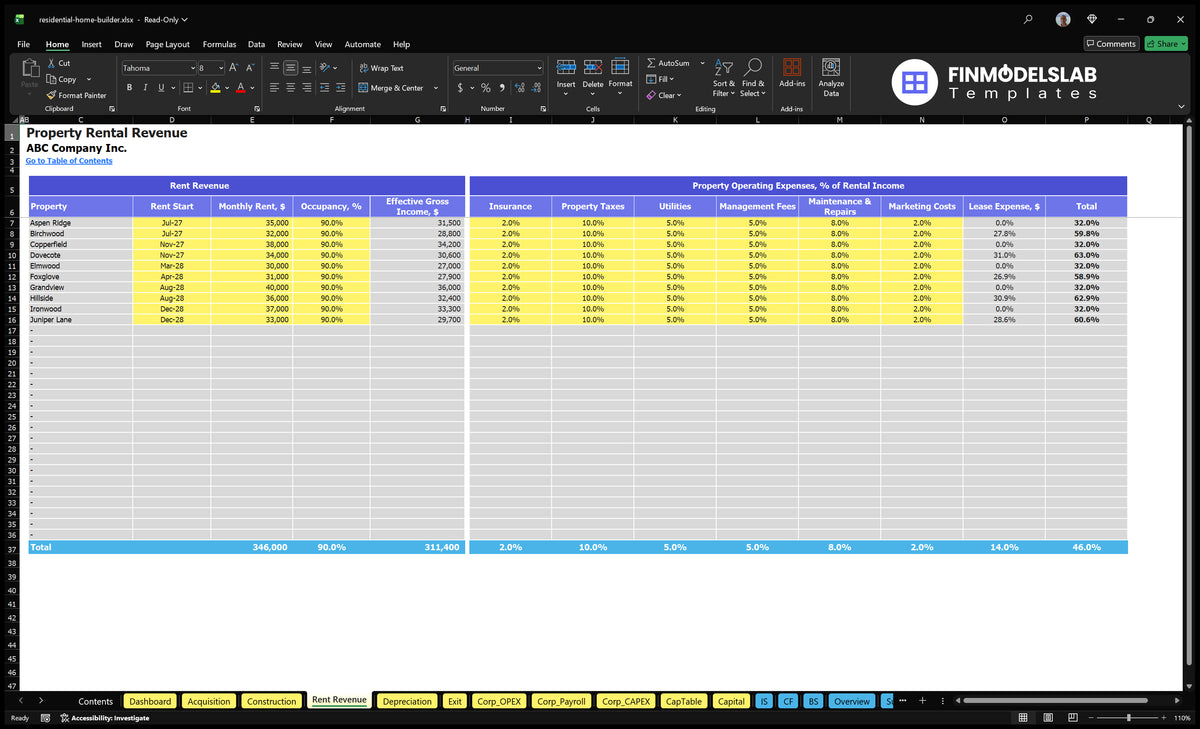Adjust the zoom slider in status bar
Viewport: 1200px width, 729px height.
(x=1129, y=717)
